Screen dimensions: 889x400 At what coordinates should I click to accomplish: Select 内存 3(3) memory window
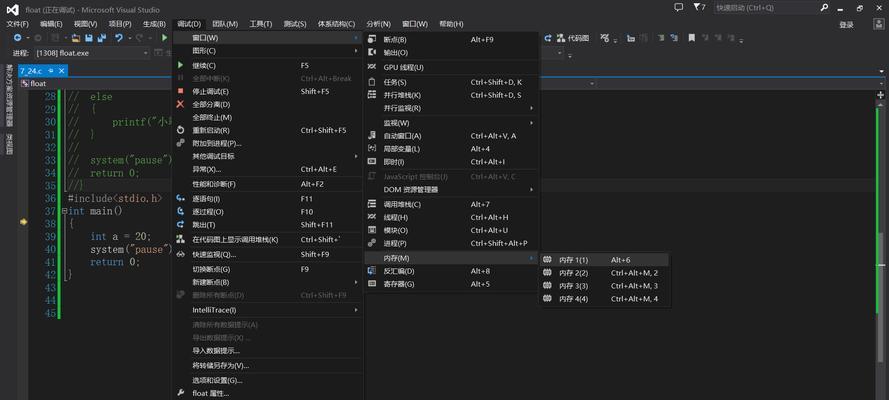(x=604, y=286)
